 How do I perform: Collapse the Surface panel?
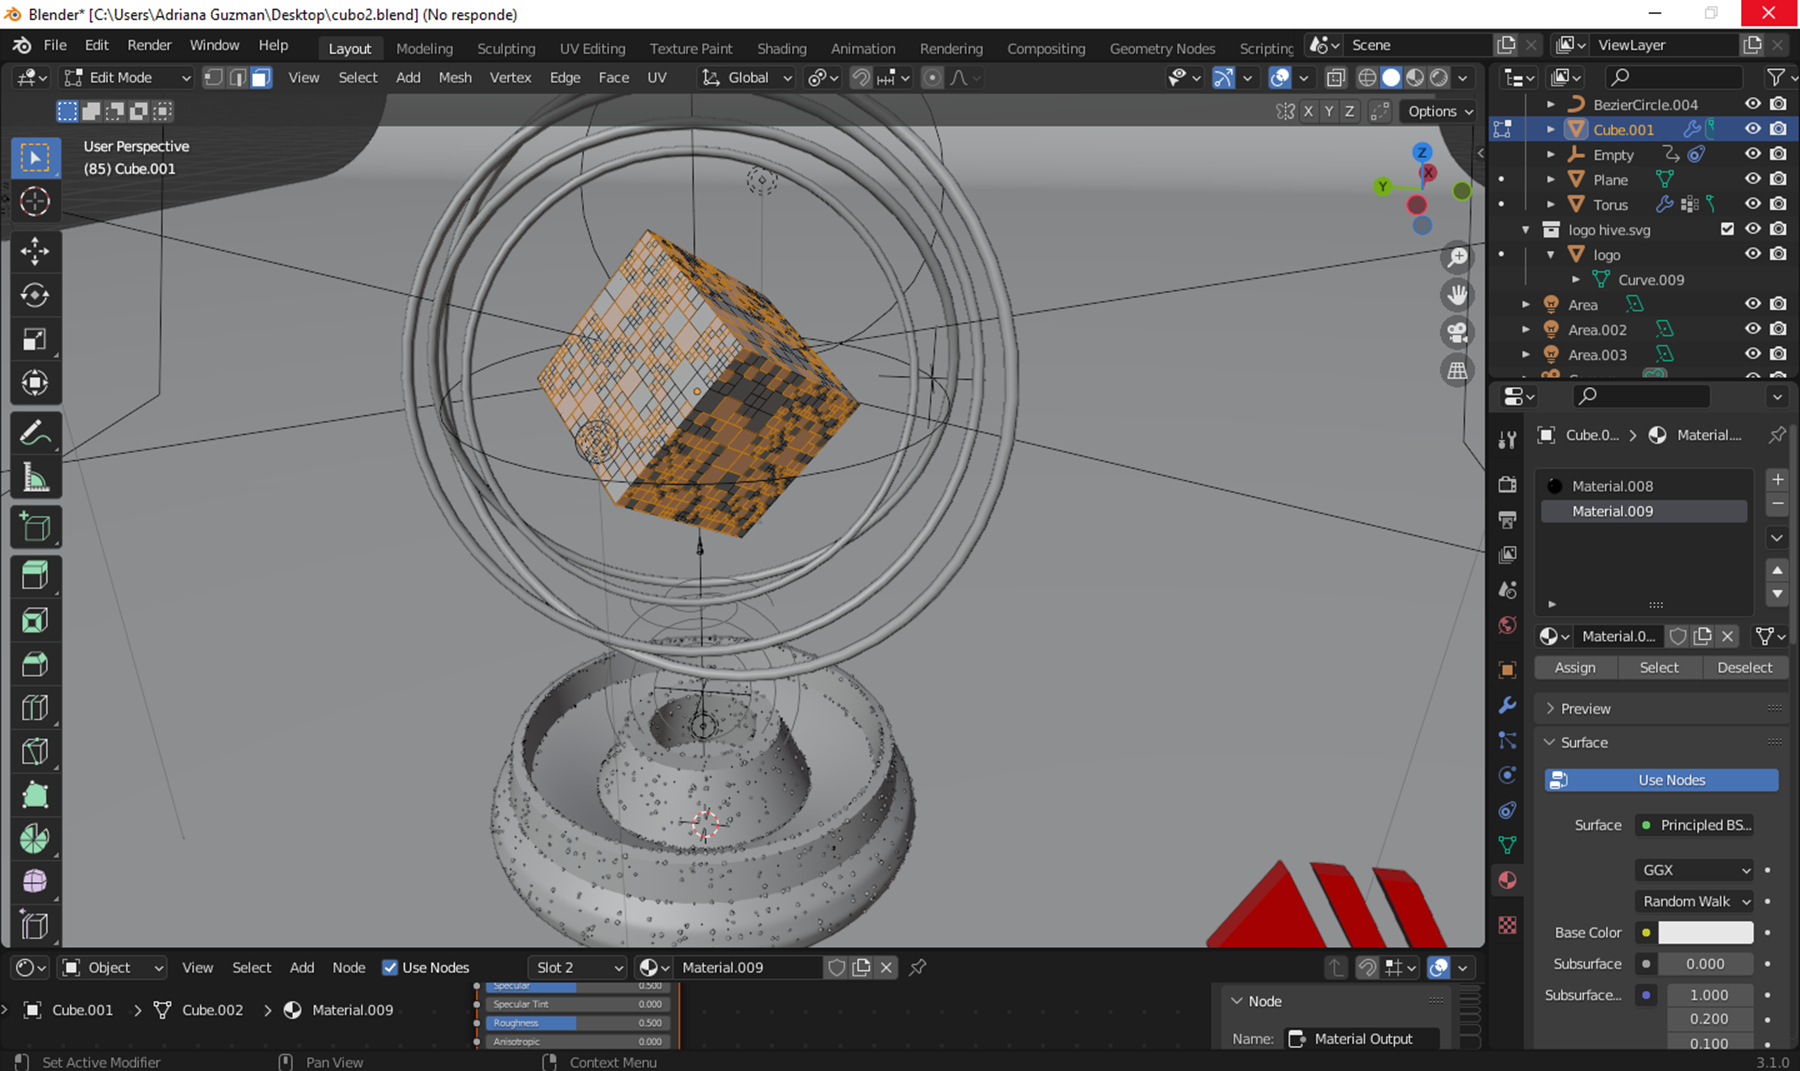(x=1584, y=742)
